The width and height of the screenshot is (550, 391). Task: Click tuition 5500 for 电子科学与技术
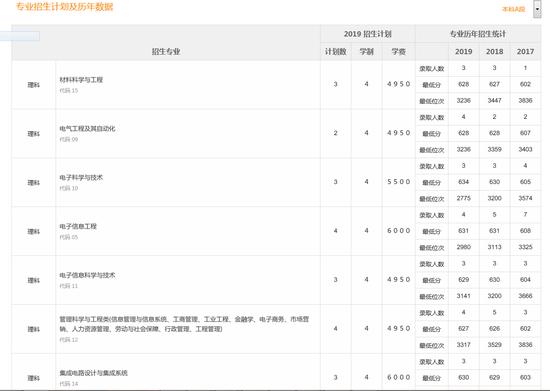(x=398, y=182)
